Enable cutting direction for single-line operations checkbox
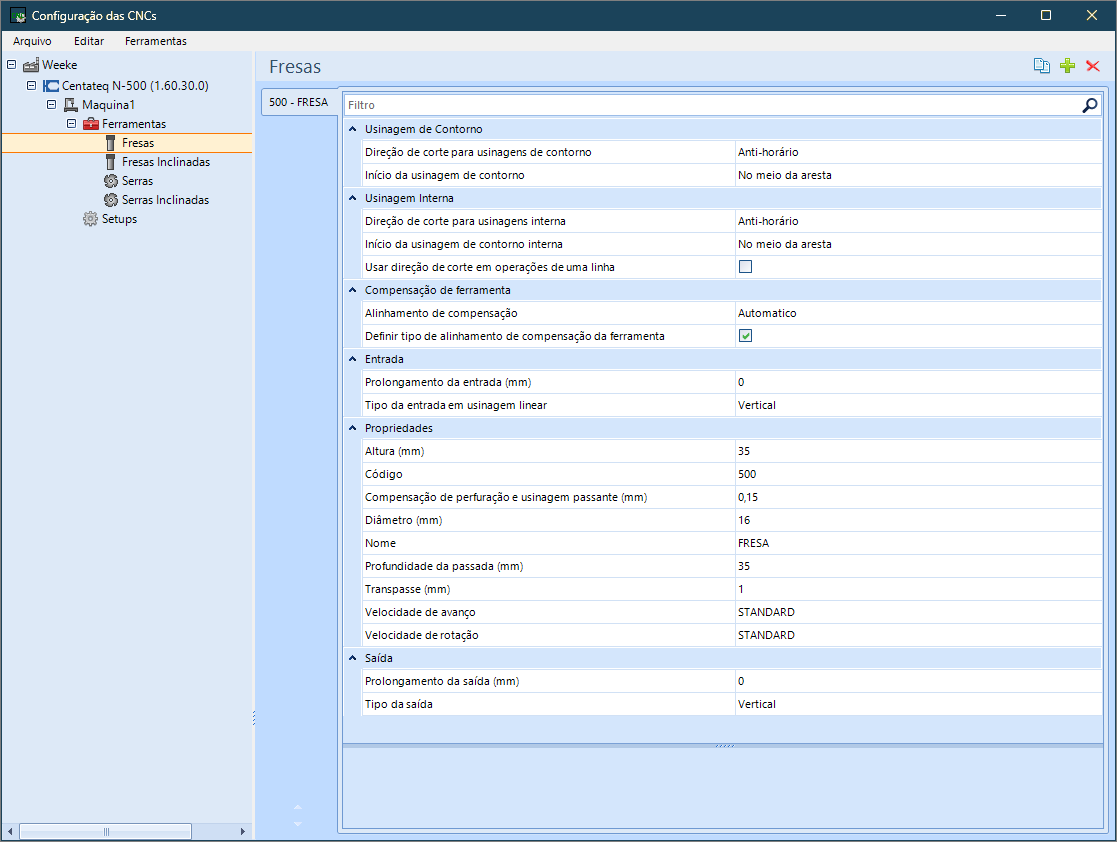1117x842 pixels. click(x=746, y=267)
